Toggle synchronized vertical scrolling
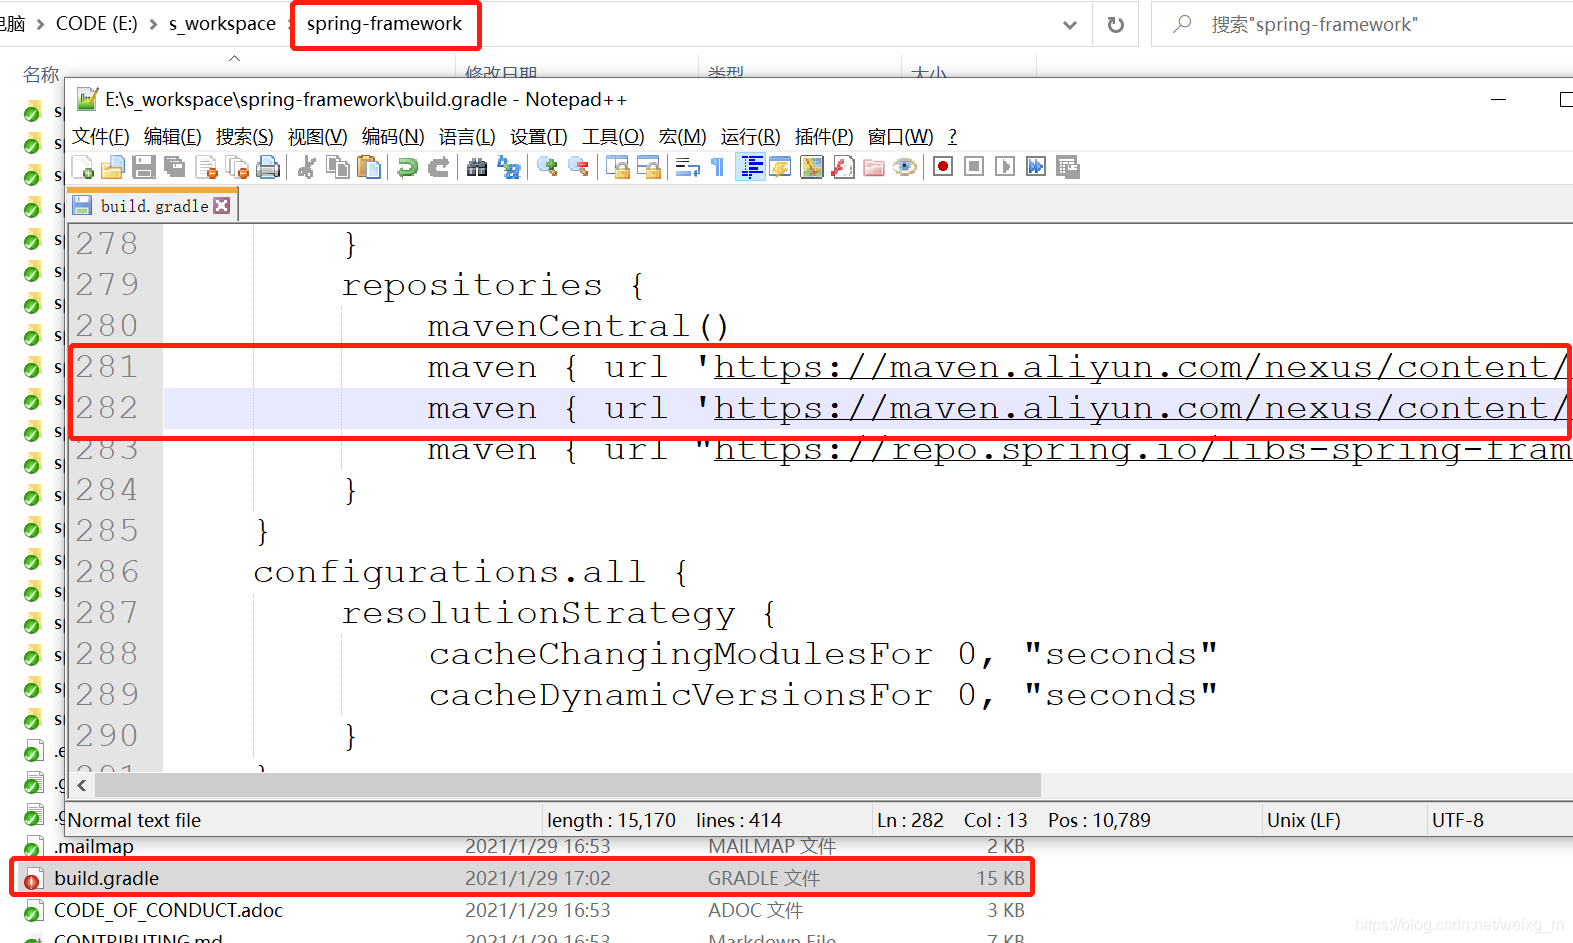This screenshot has height=943, width=1573. point(617,167)
